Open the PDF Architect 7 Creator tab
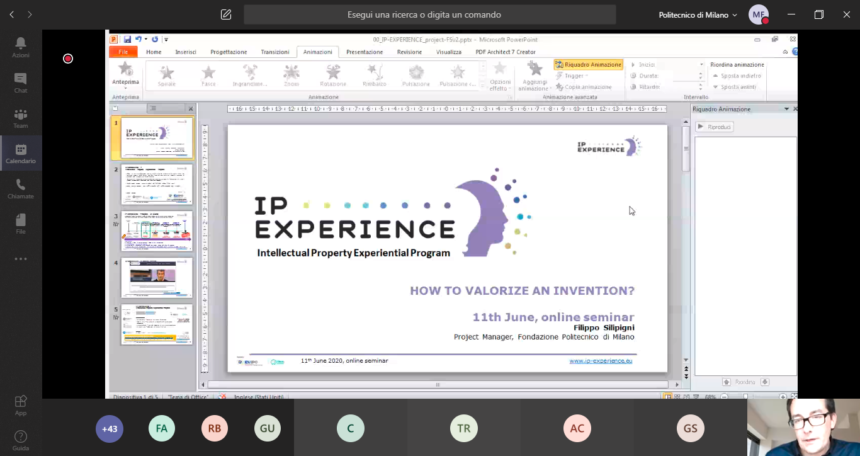 click(505, 52)
